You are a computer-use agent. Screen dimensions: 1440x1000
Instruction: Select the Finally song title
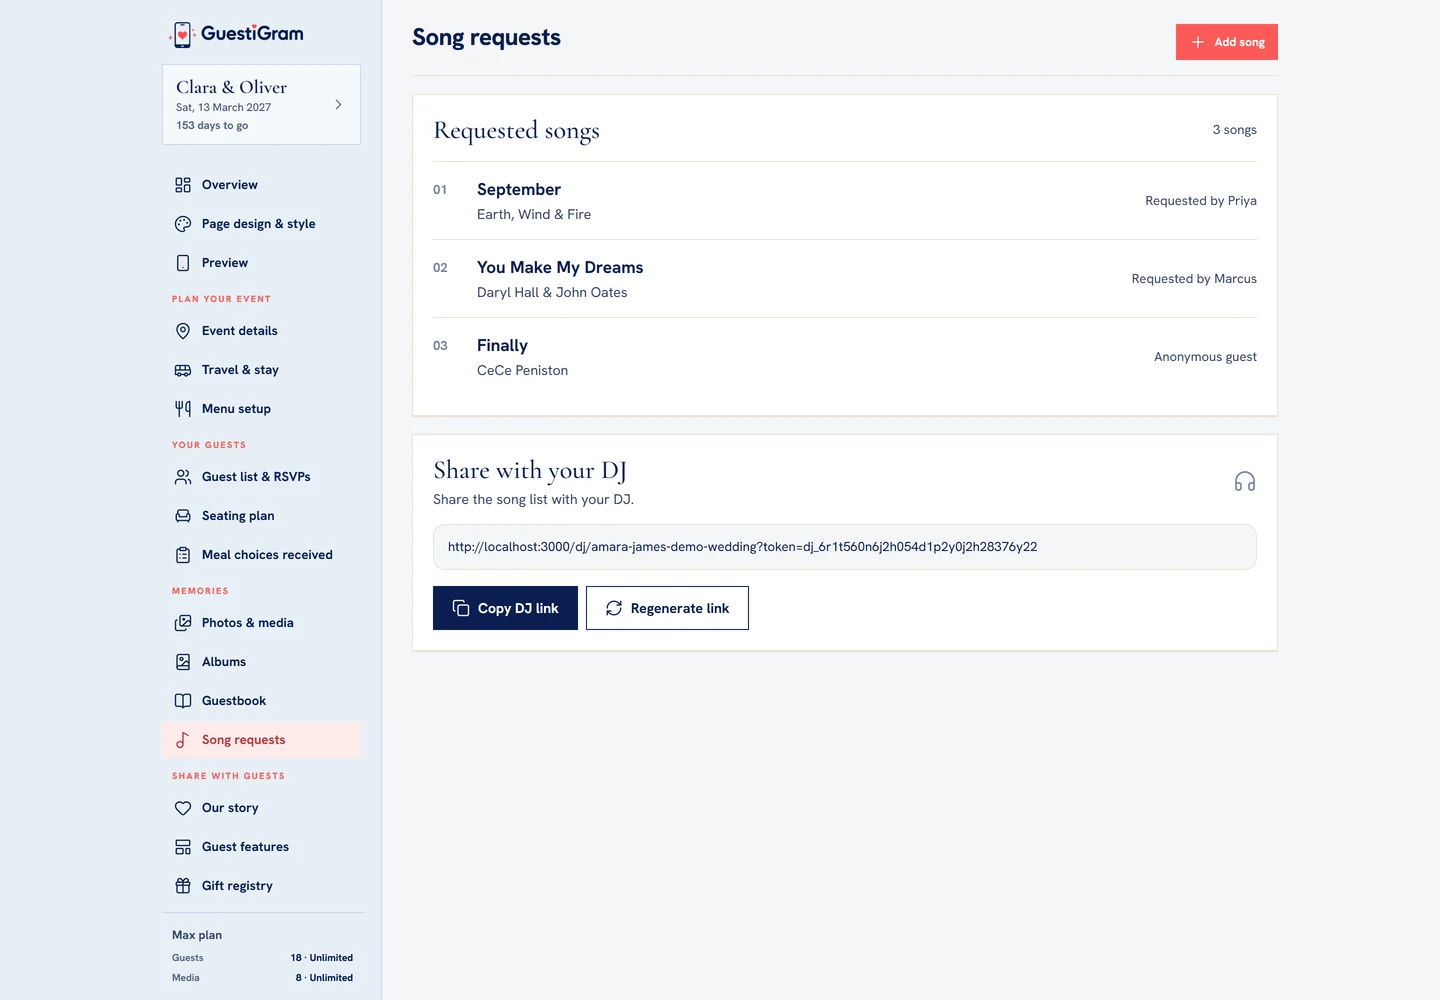coord(502,345)
